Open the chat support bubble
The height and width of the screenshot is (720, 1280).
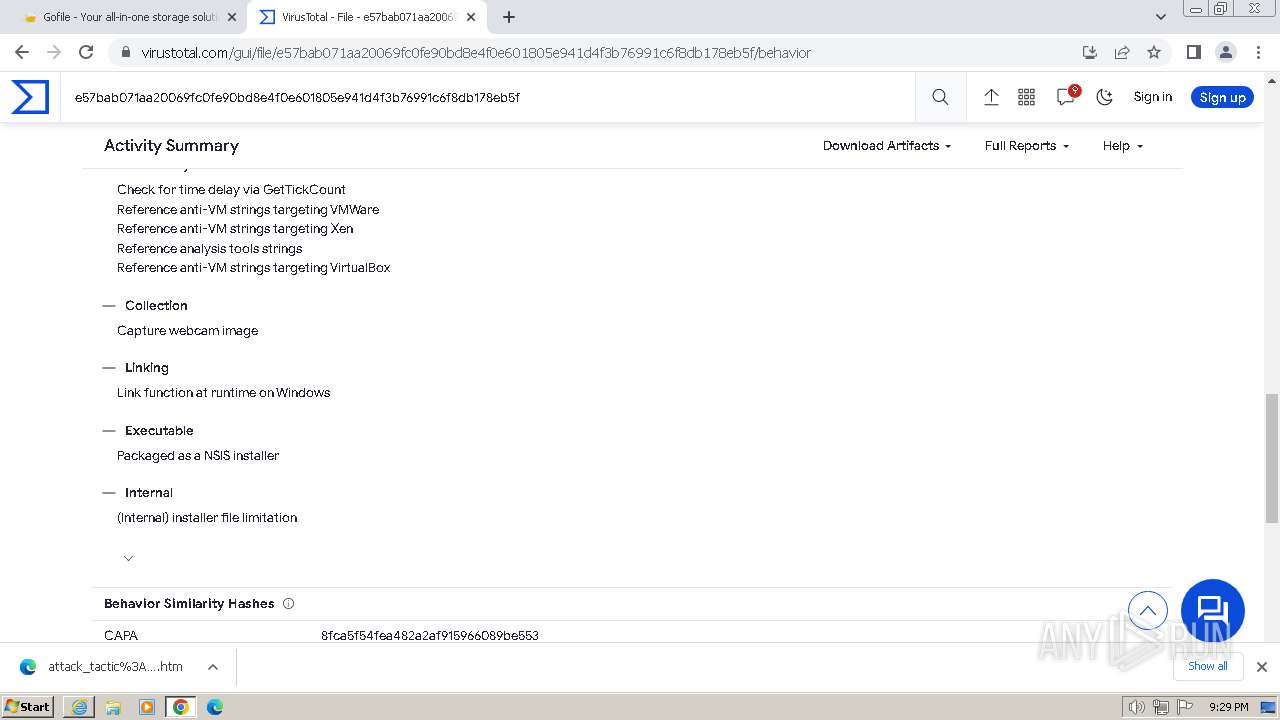1212,611
